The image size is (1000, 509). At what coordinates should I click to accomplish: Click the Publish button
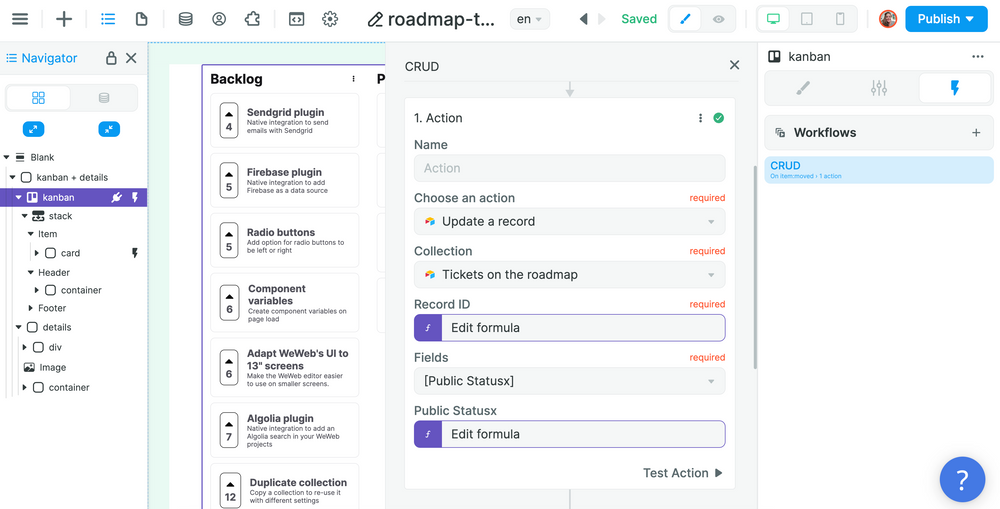945,19
